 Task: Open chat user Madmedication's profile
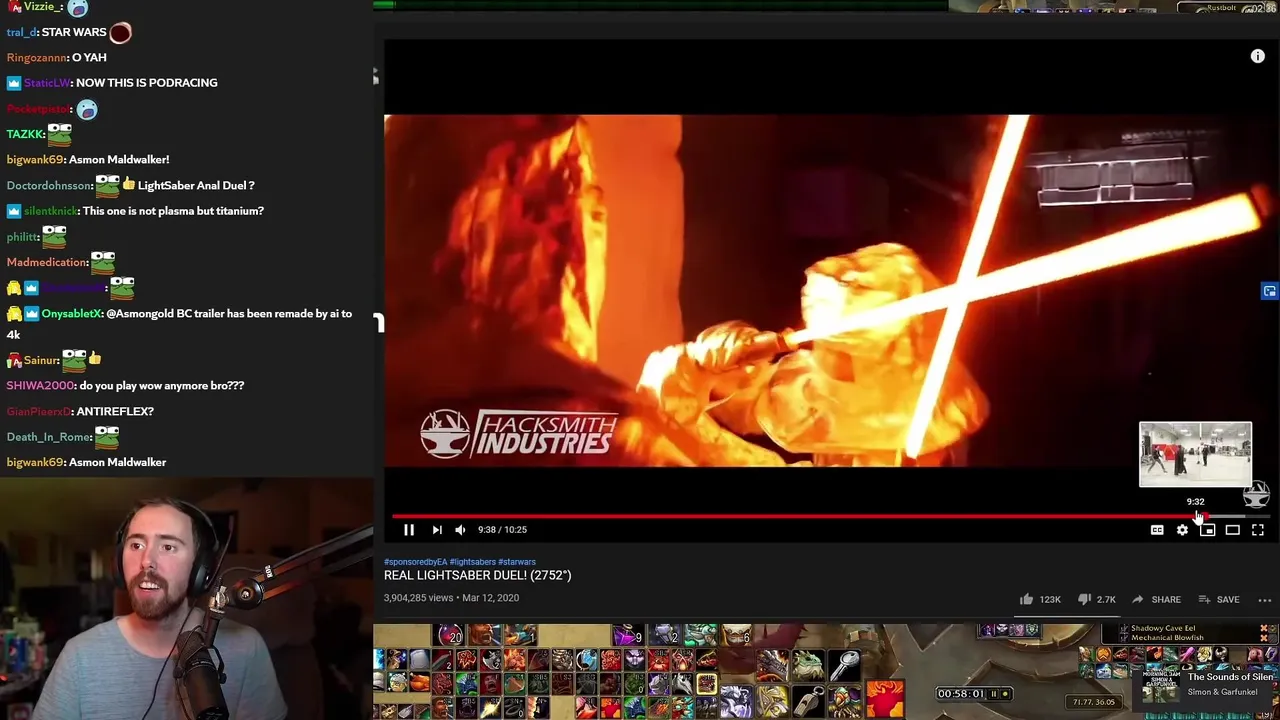click(47, 262)
